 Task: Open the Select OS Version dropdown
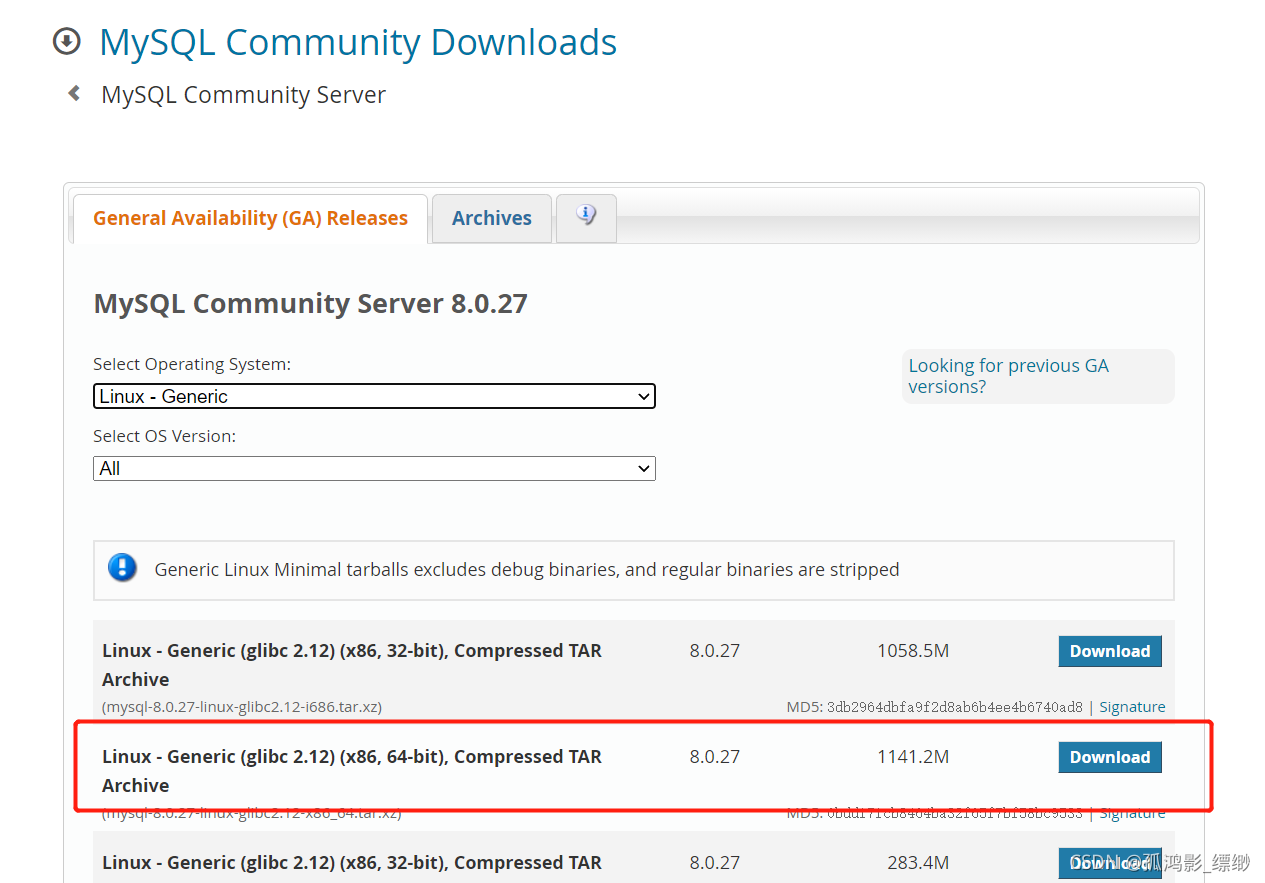374,468
